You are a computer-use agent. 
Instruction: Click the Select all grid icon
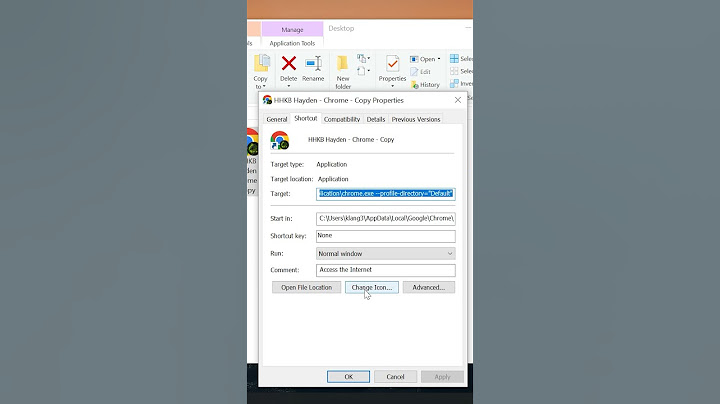click(454, 58)
